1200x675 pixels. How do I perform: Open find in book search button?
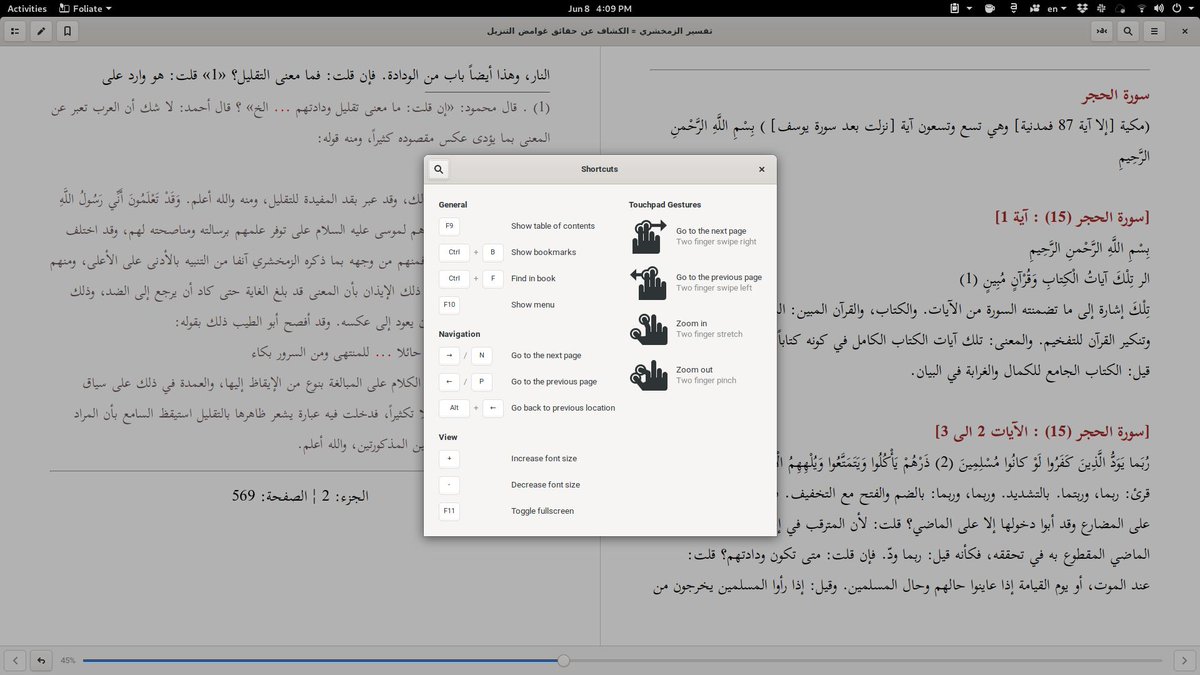[1128, 31]
